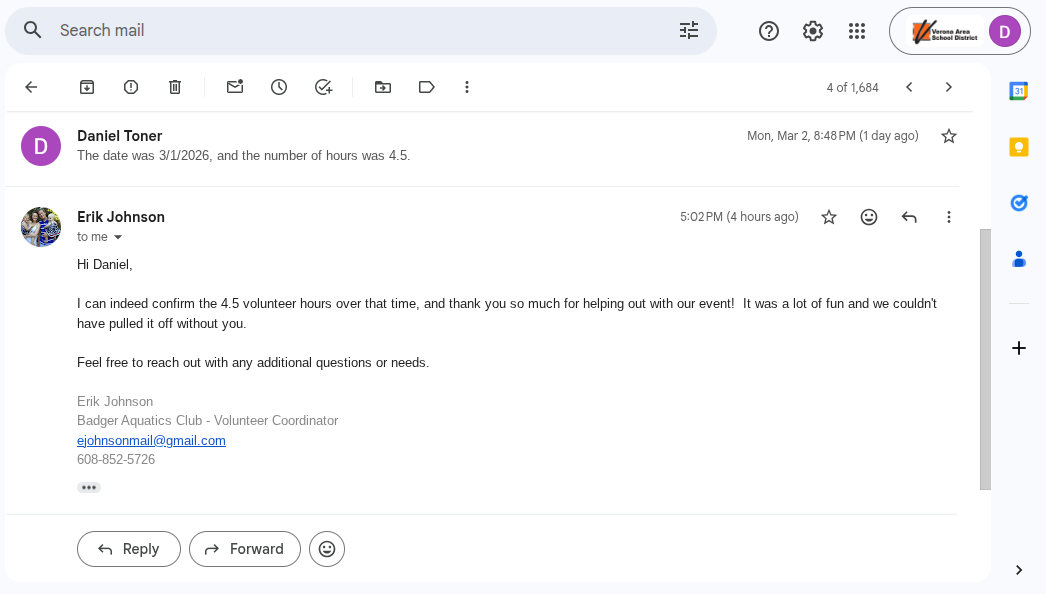Screen dimensions: 1046x594
Task: Delete the conversation with trash icon
Action: [x=175, y=87]
